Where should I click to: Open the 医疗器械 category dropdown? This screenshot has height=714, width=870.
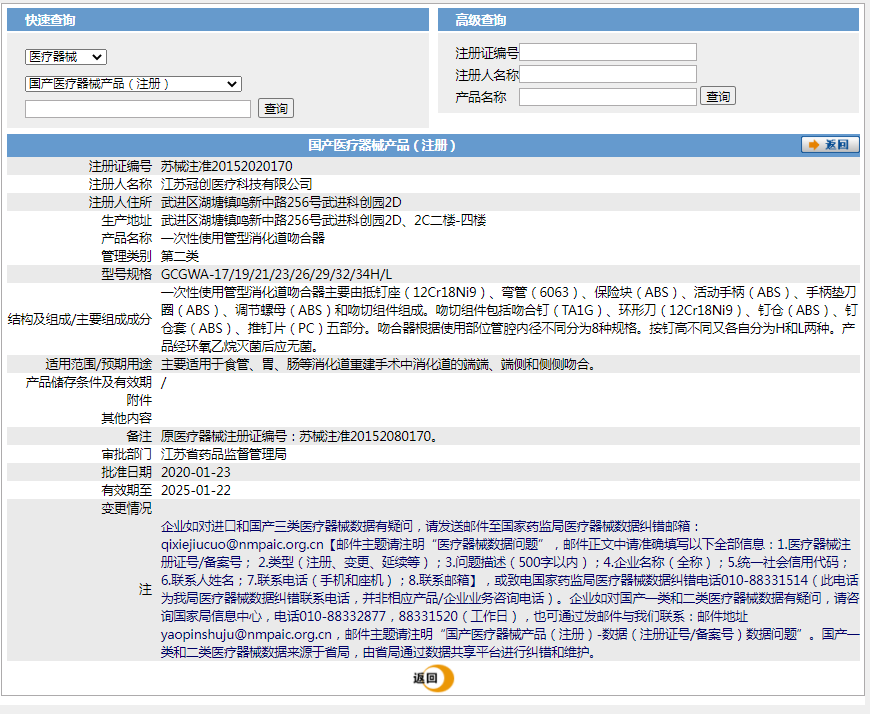pyautogui.click(x=66, y=58)
